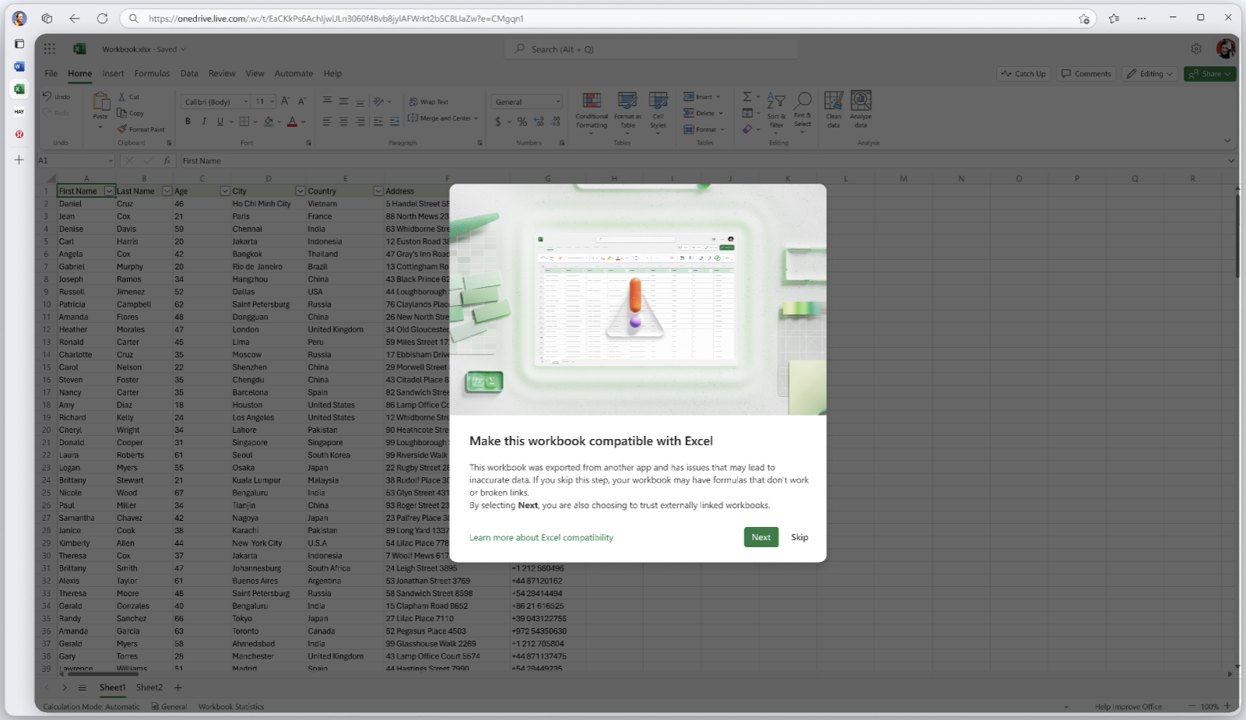Screen dimensions: 1246x720
Task: Switch to the Formulas ribbon tab
Action: click(x=152, y=73)
